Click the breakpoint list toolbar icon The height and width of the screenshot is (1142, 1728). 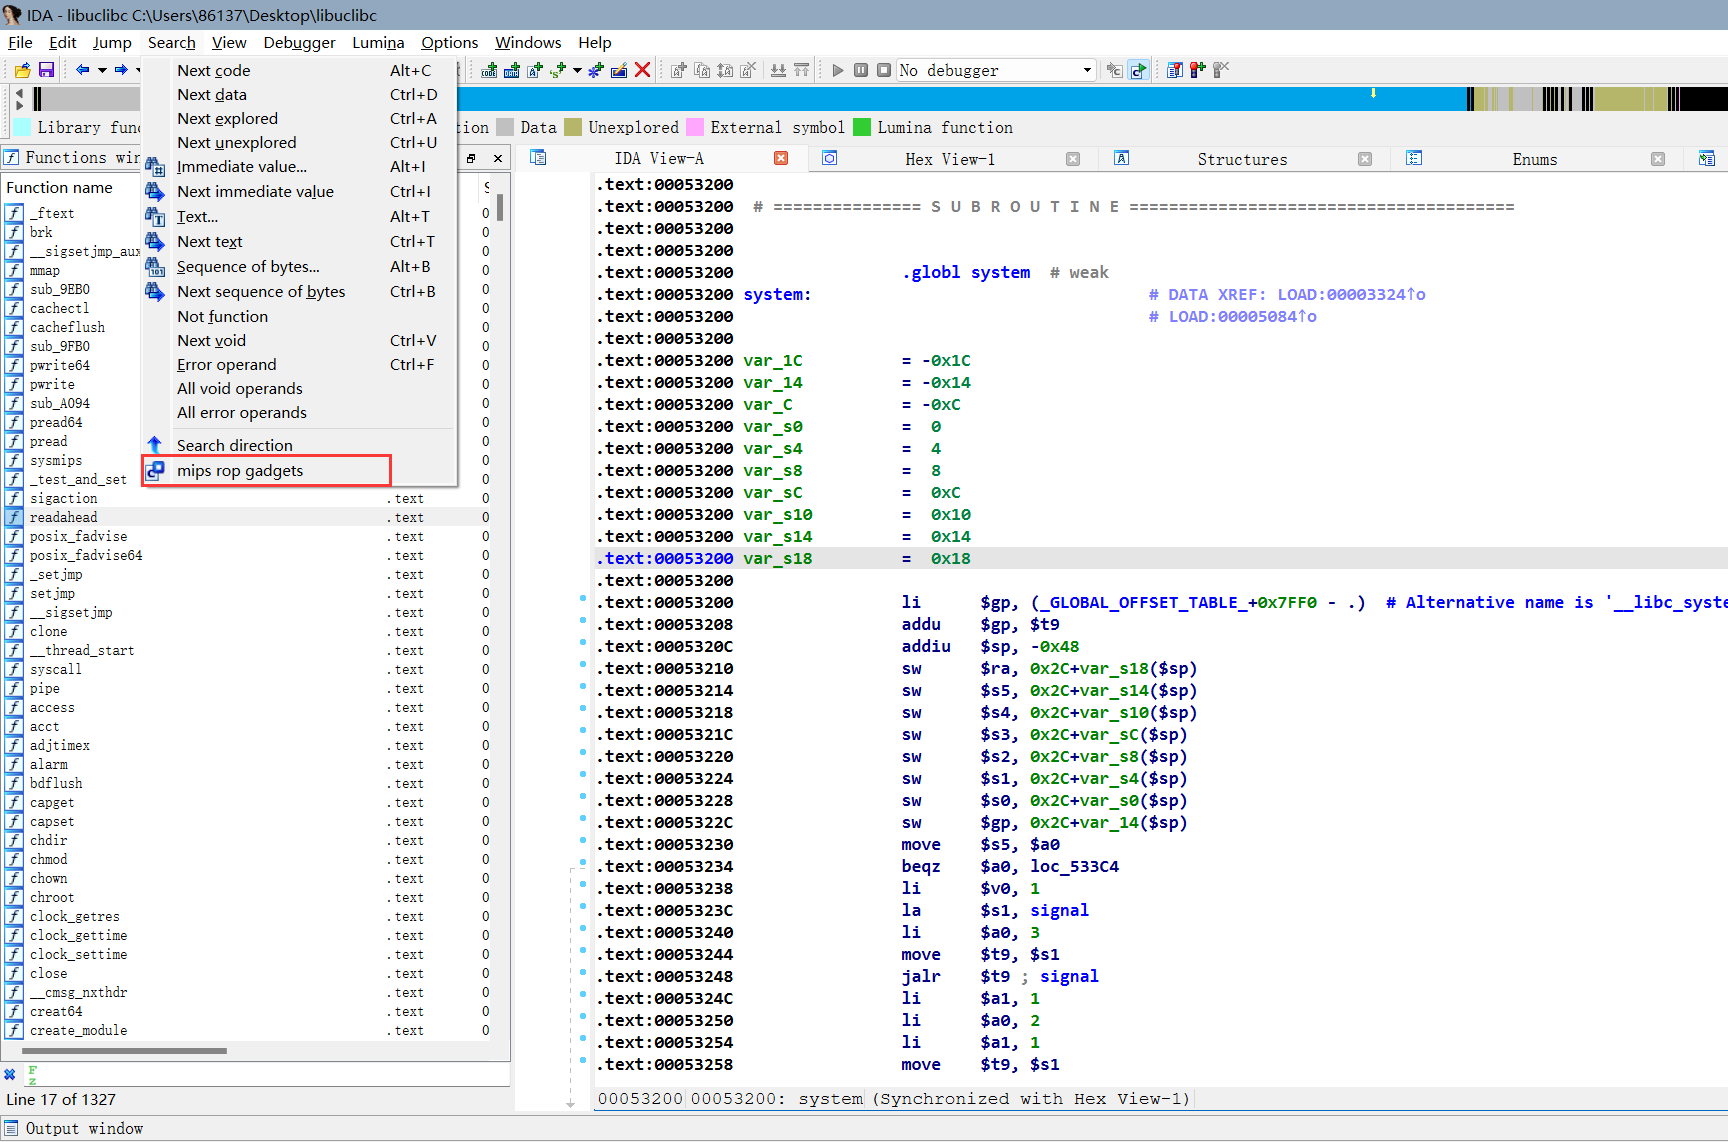[1175, 70]
